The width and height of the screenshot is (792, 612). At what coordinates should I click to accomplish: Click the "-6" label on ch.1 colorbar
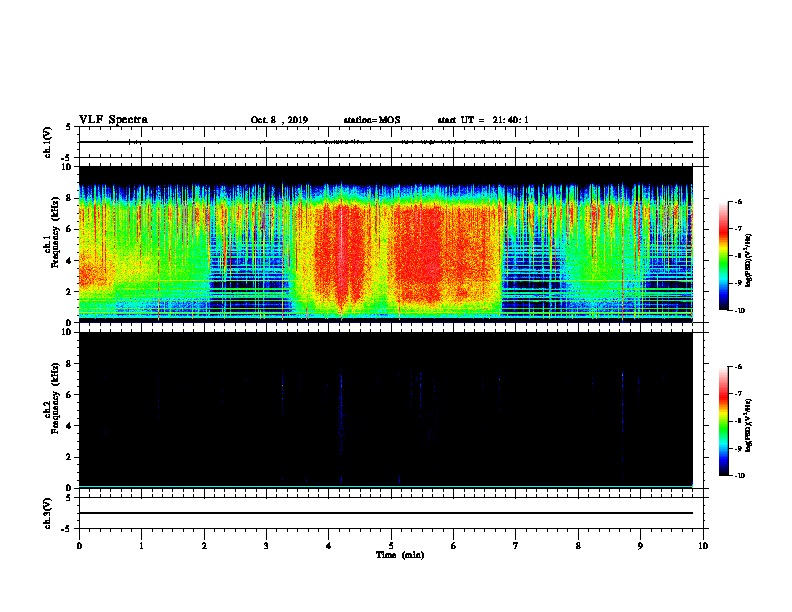point(738,201)
